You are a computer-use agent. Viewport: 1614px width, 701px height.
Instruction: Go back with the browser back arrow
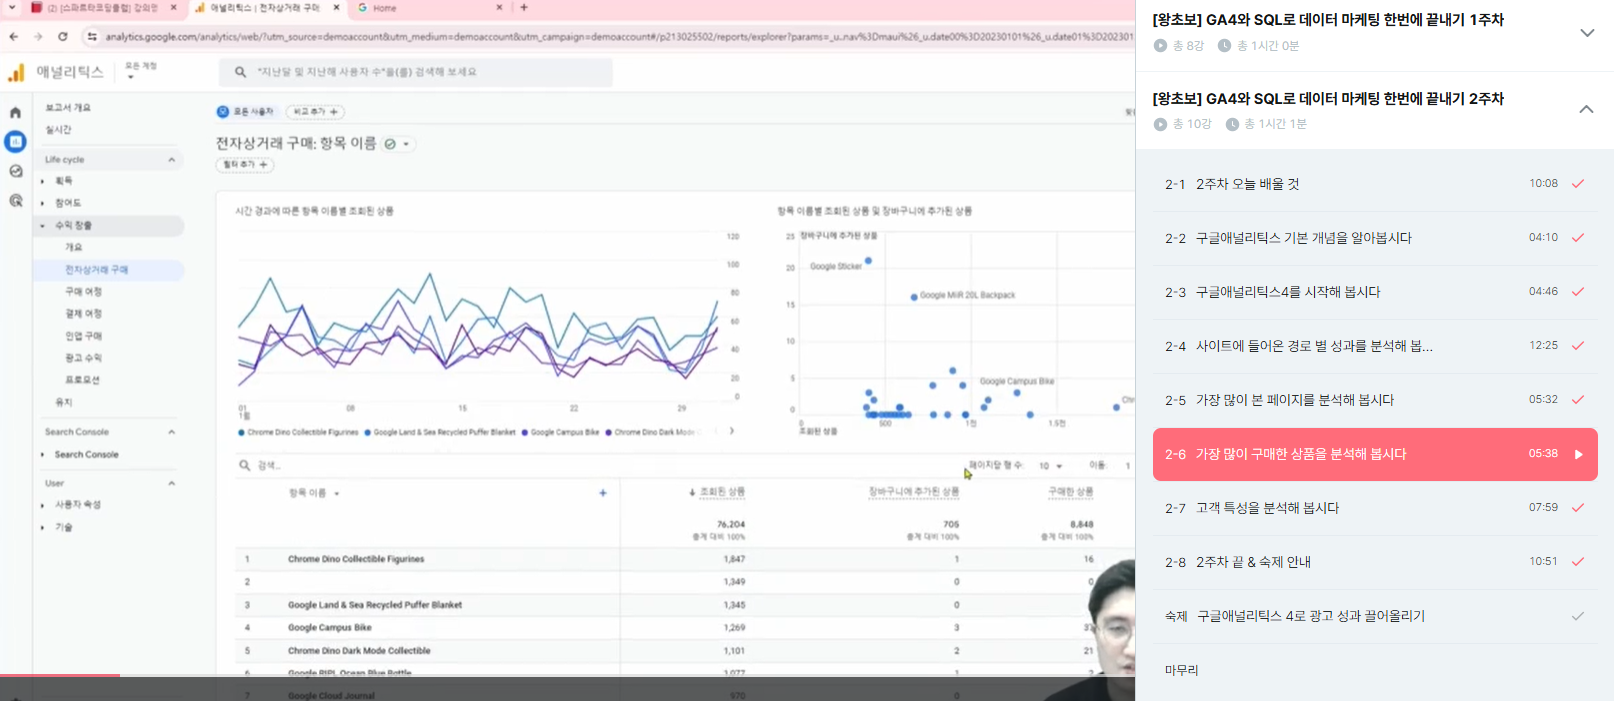pyautogui.click(x=13, y=36)
